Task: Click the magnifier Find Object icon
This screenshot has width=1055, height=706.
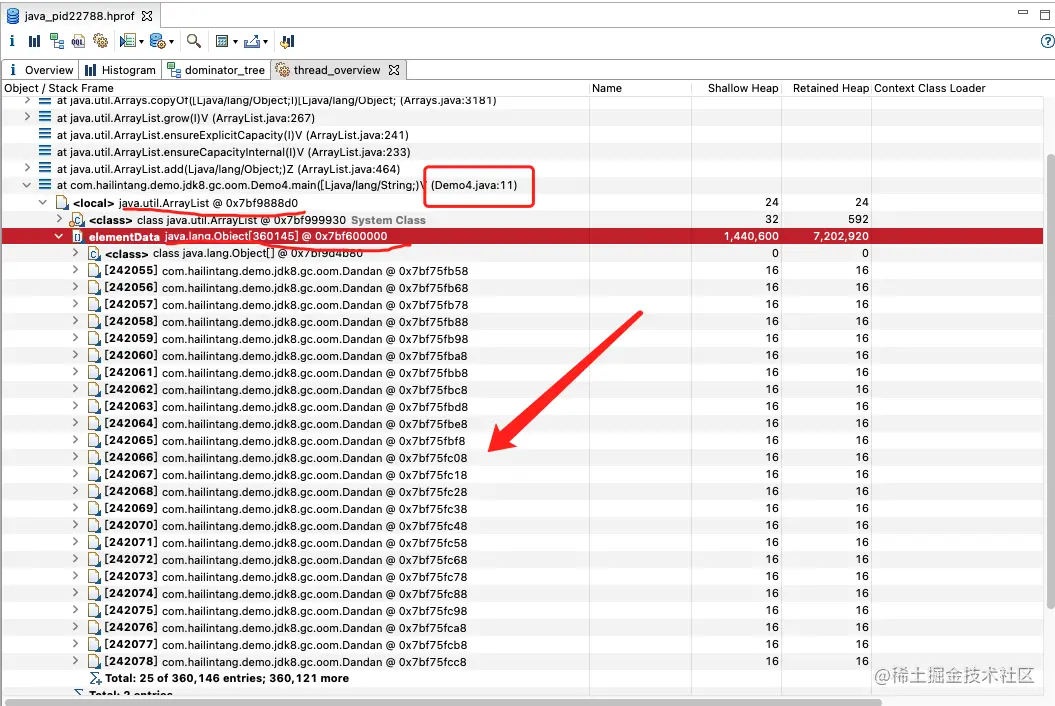Action: tap(194, 42)
